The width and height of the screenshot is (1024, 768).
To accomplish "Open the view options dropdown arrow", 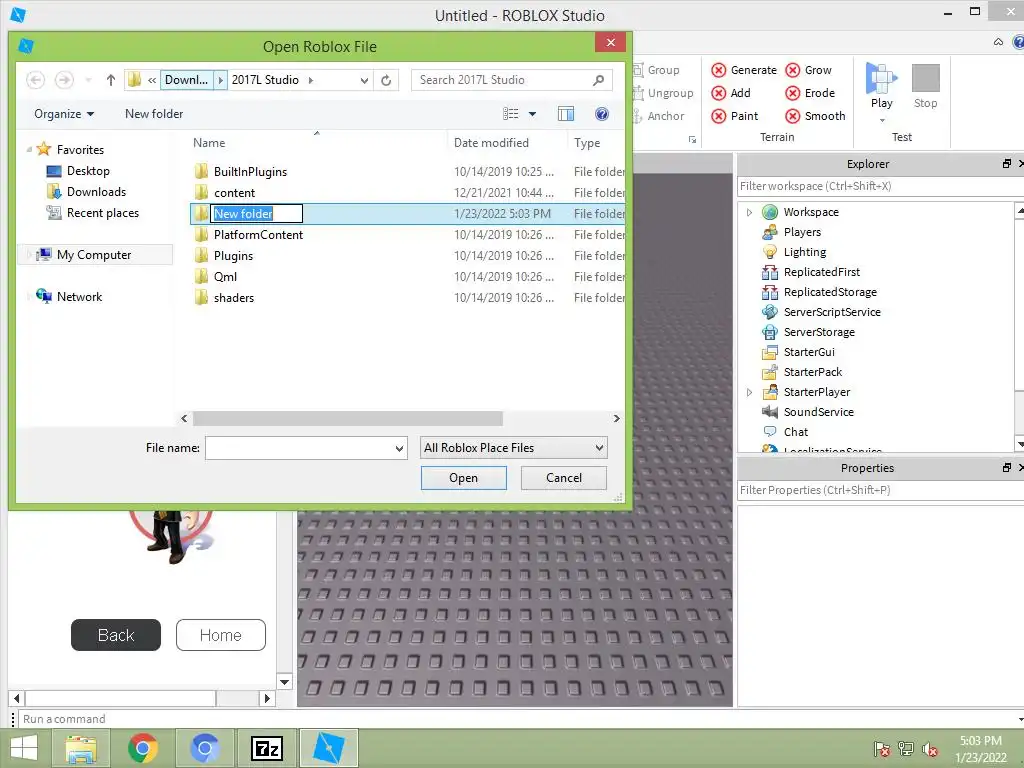I will (532, 114).
